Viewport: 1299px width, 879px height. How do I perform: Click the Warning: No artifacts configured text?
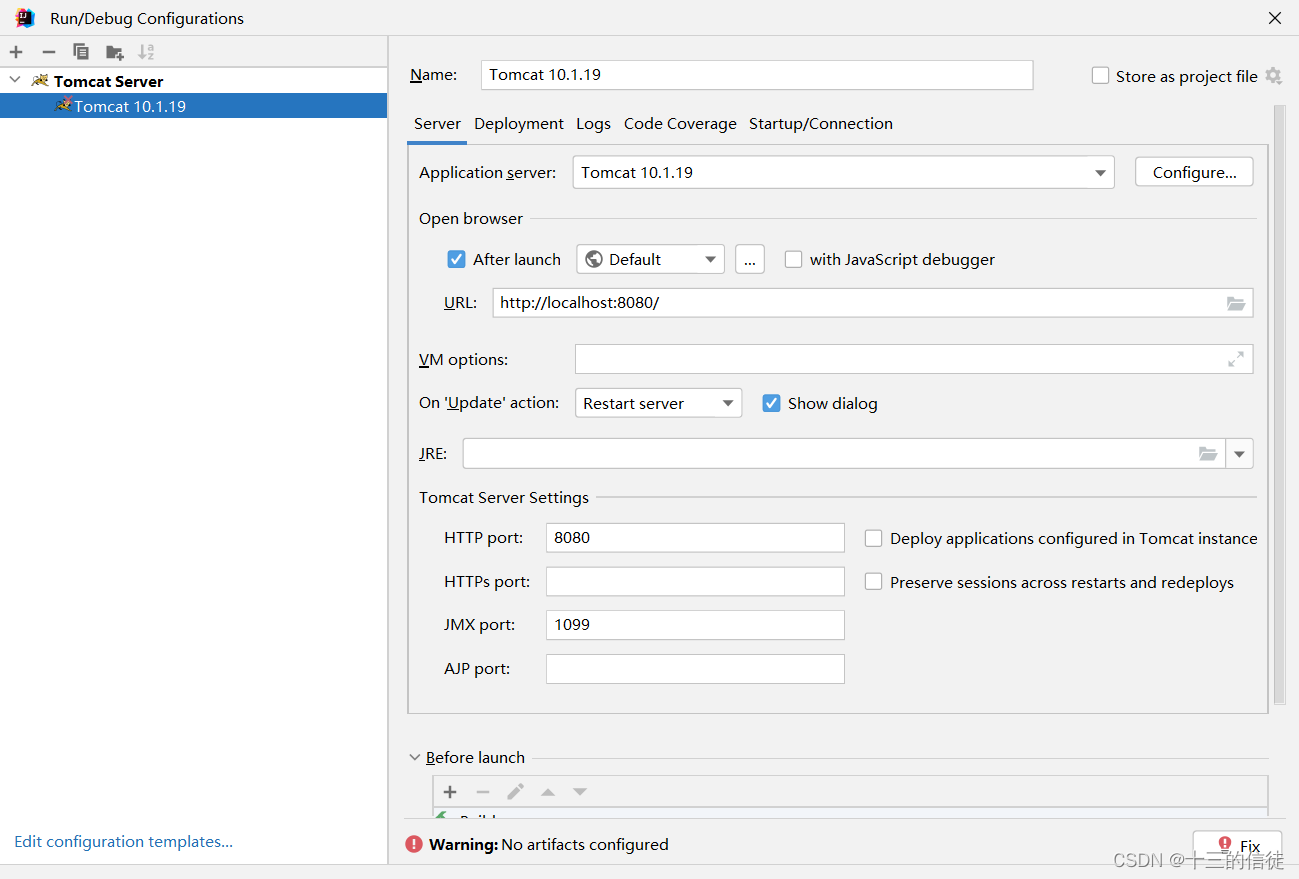(549, 845)
